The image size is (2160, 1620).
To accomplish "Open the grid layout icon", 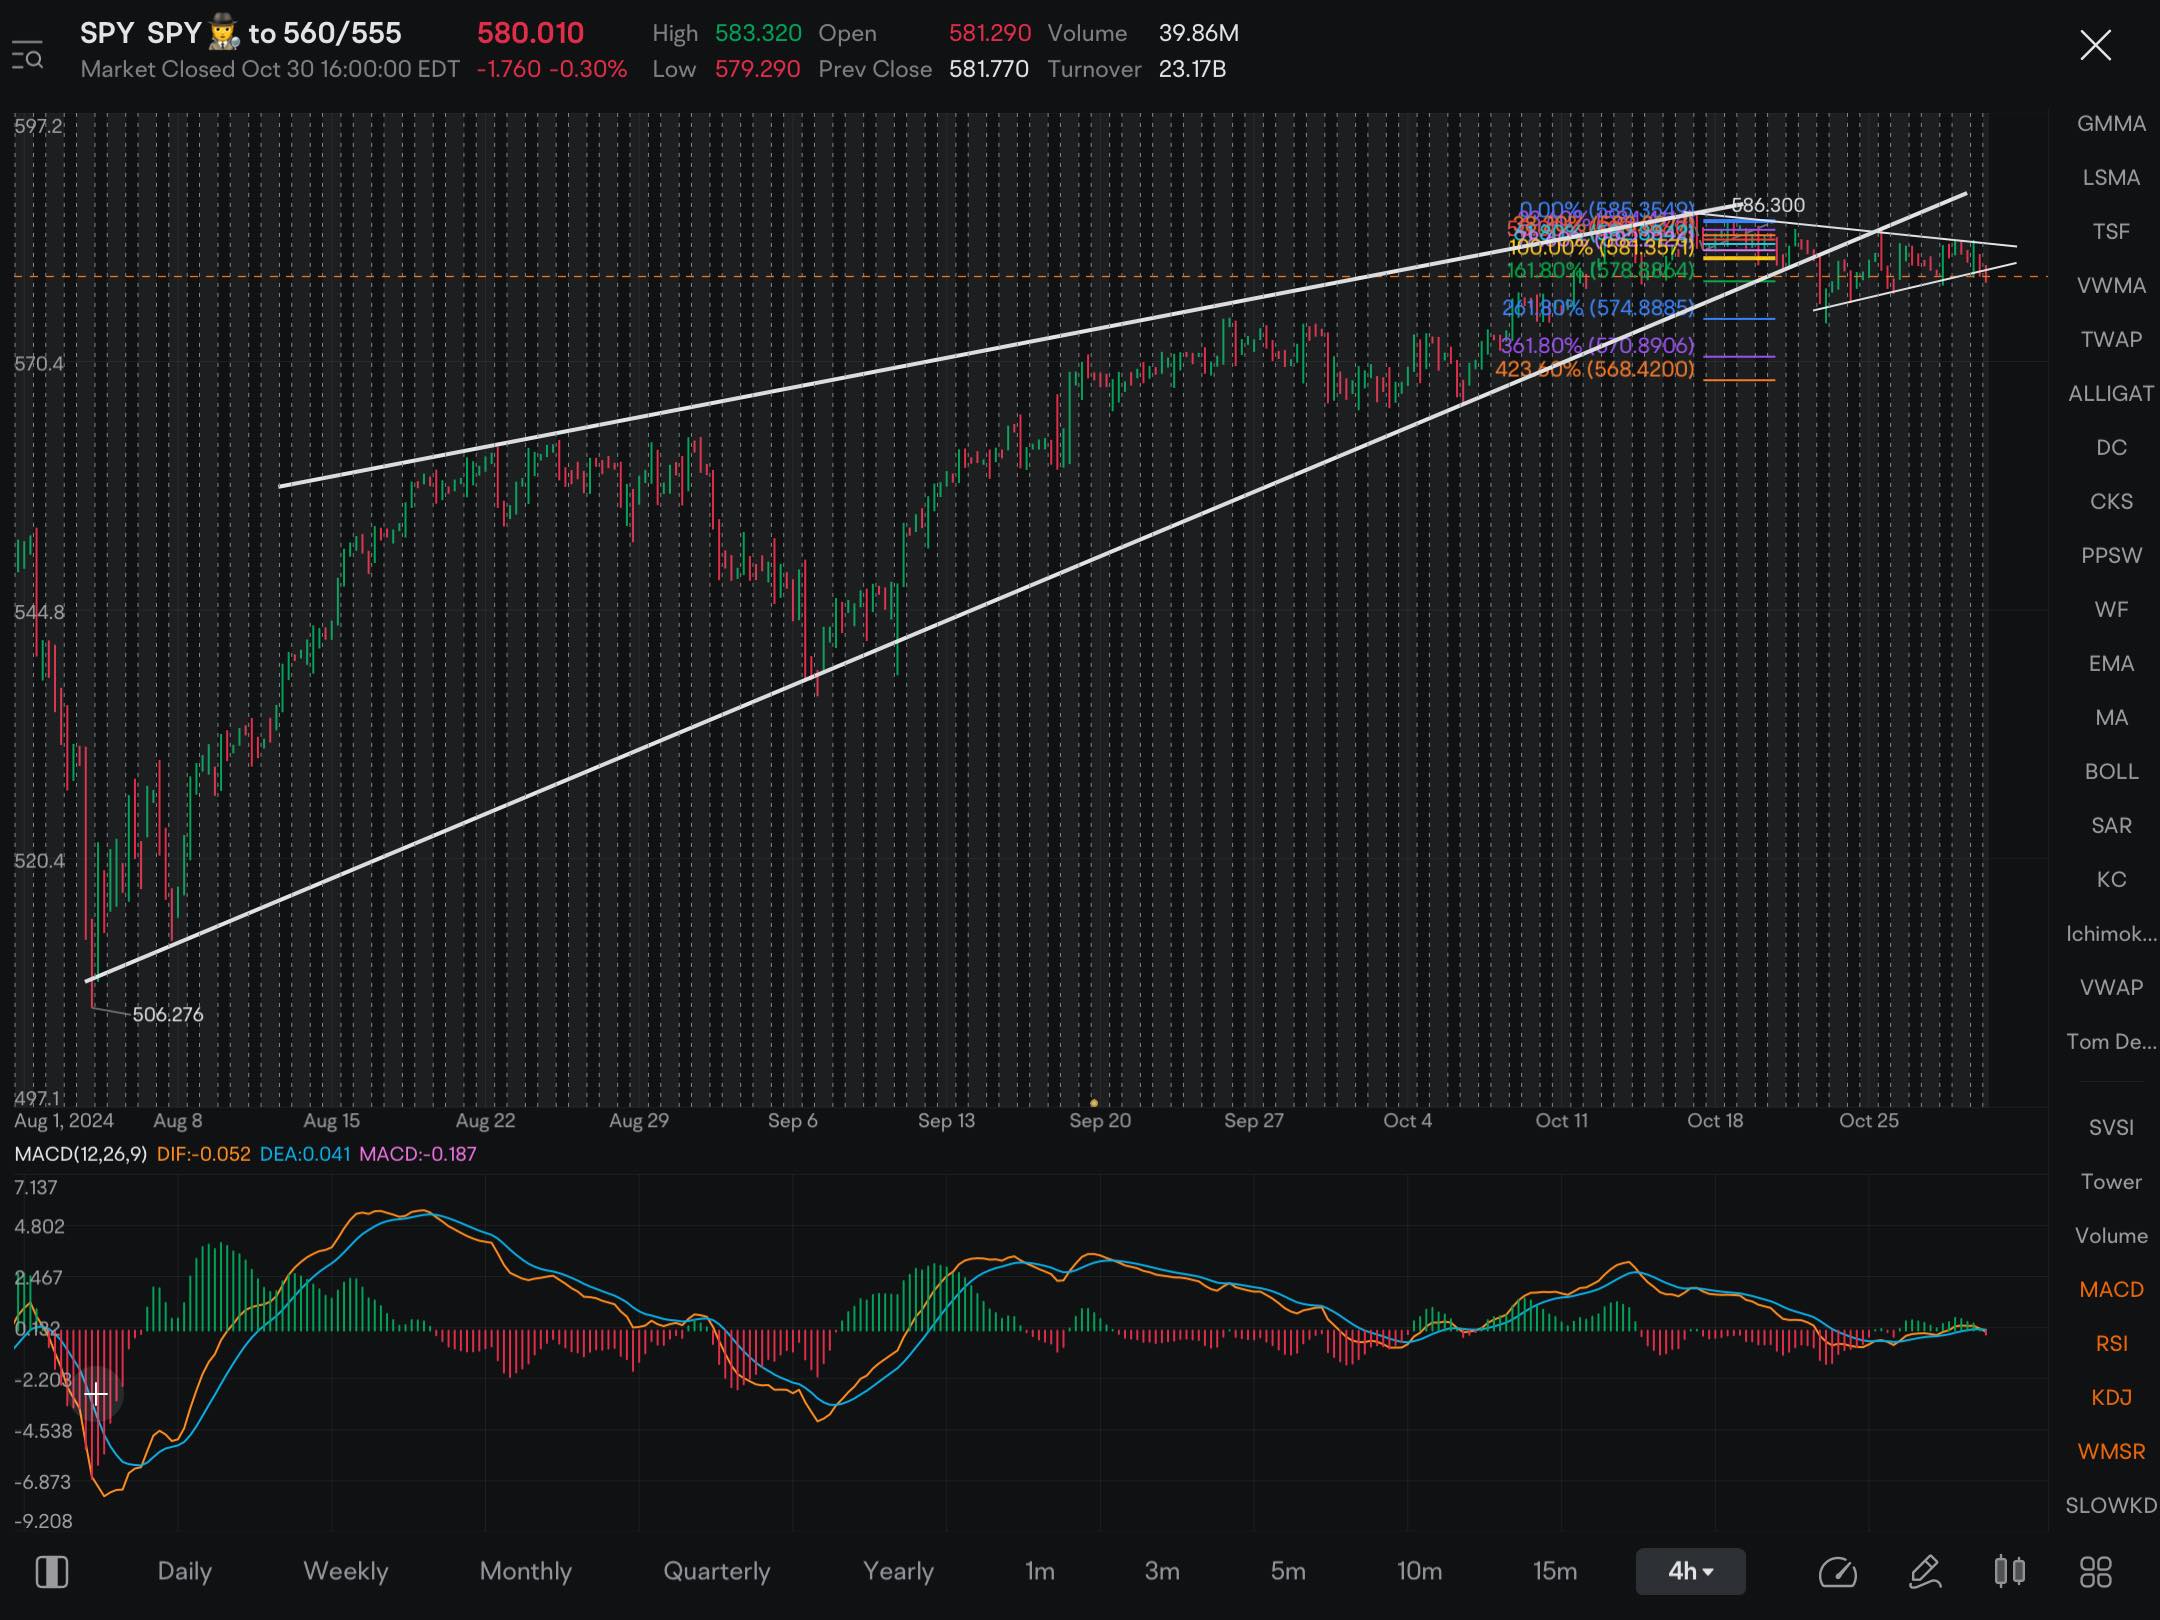I will [x=2095, y=1571].
